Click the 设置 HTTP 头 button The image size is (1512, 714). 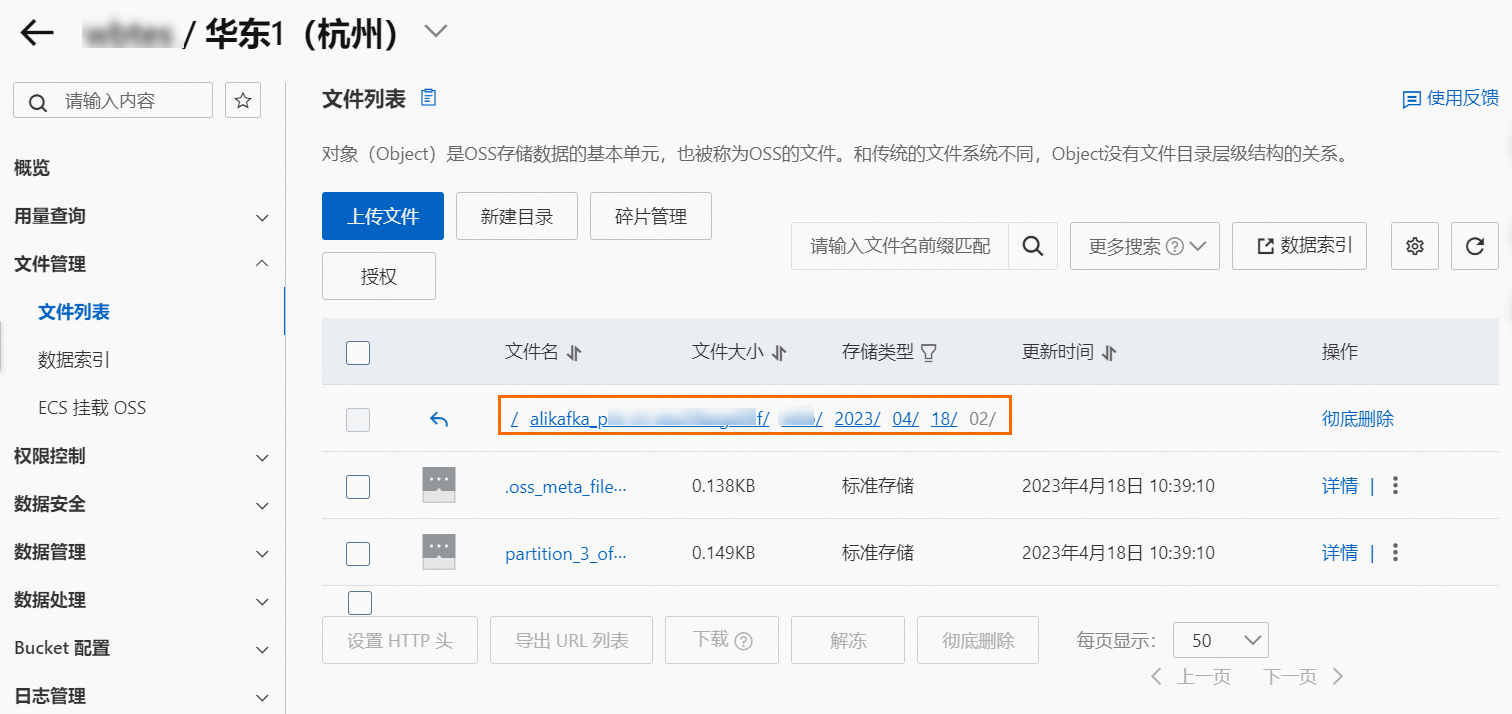click(x=400, y=640)
